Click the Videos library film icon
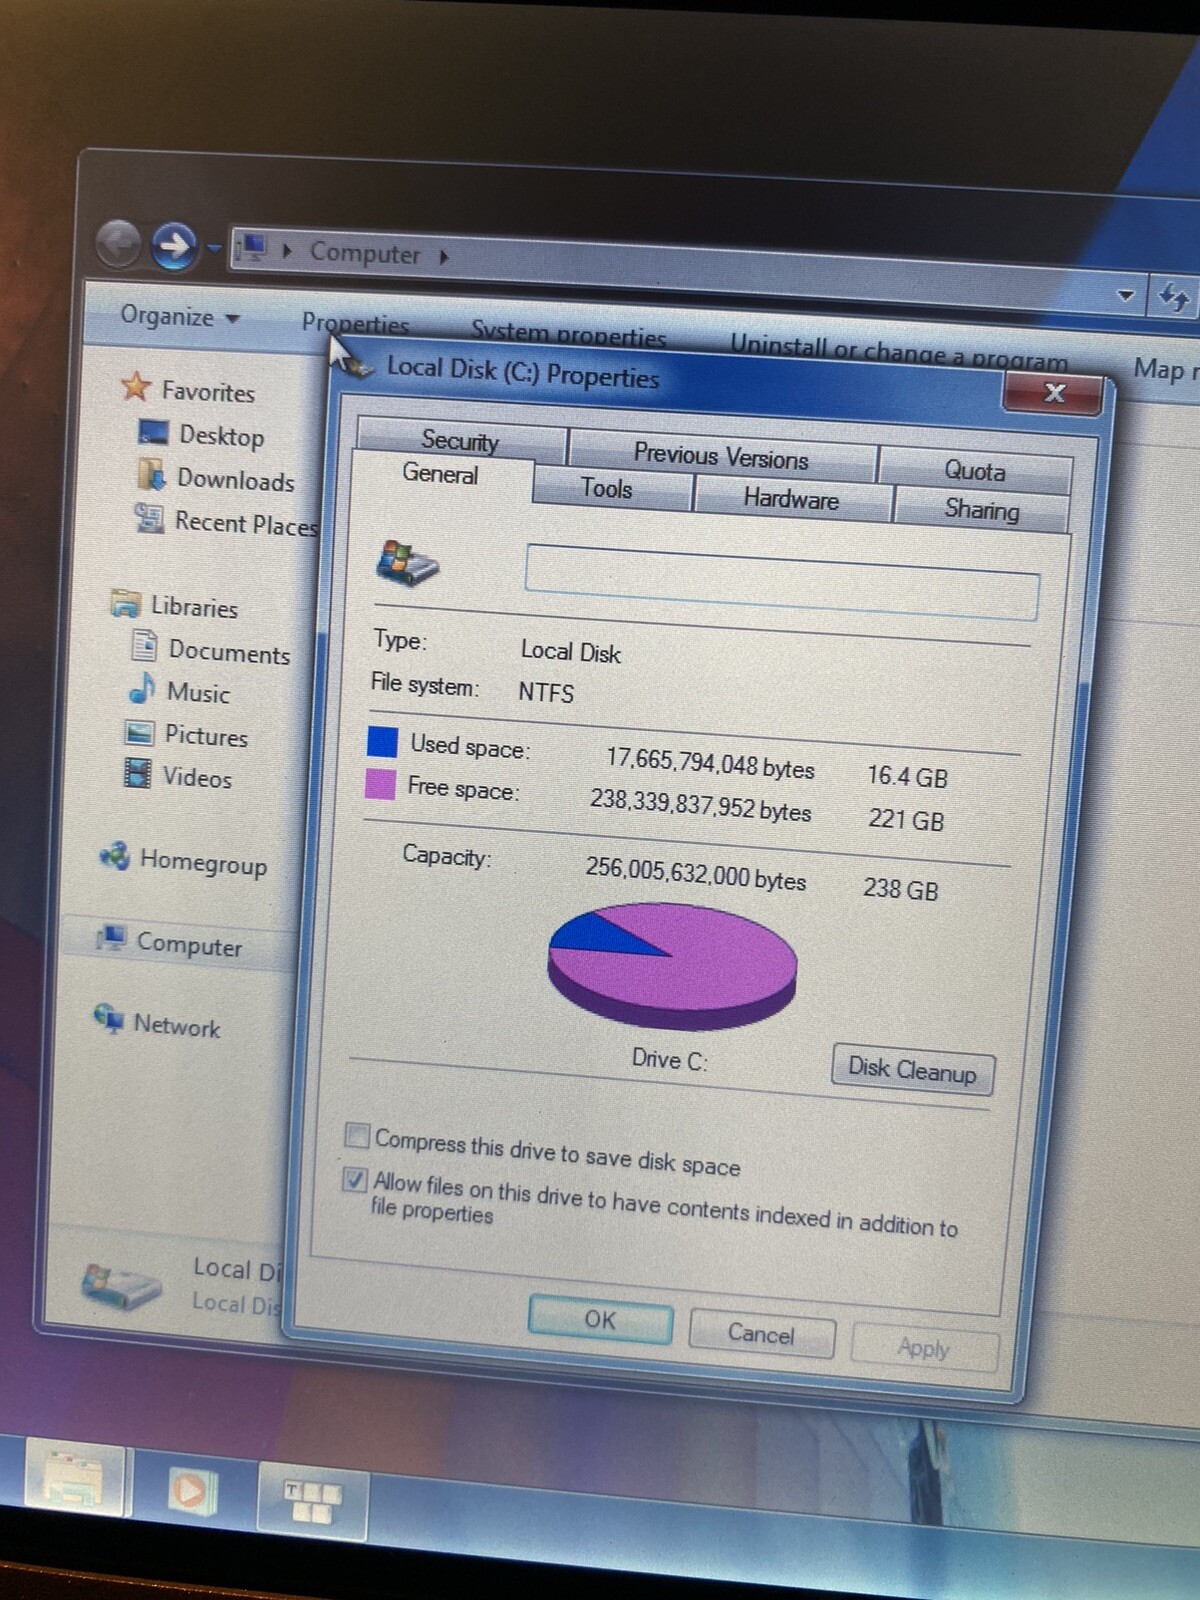 click(137, 773)
